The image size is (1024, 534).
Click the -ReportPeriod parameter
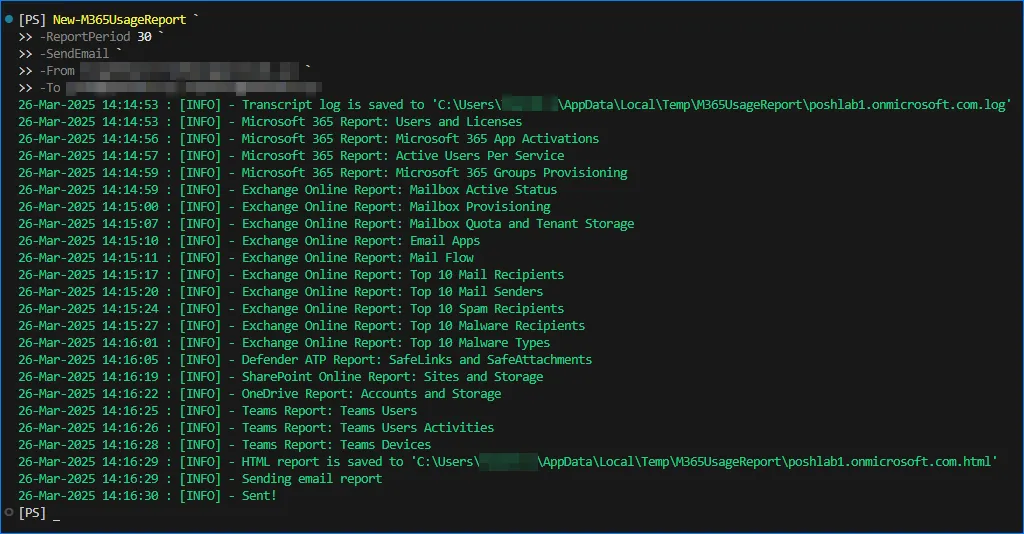point(85,37)
